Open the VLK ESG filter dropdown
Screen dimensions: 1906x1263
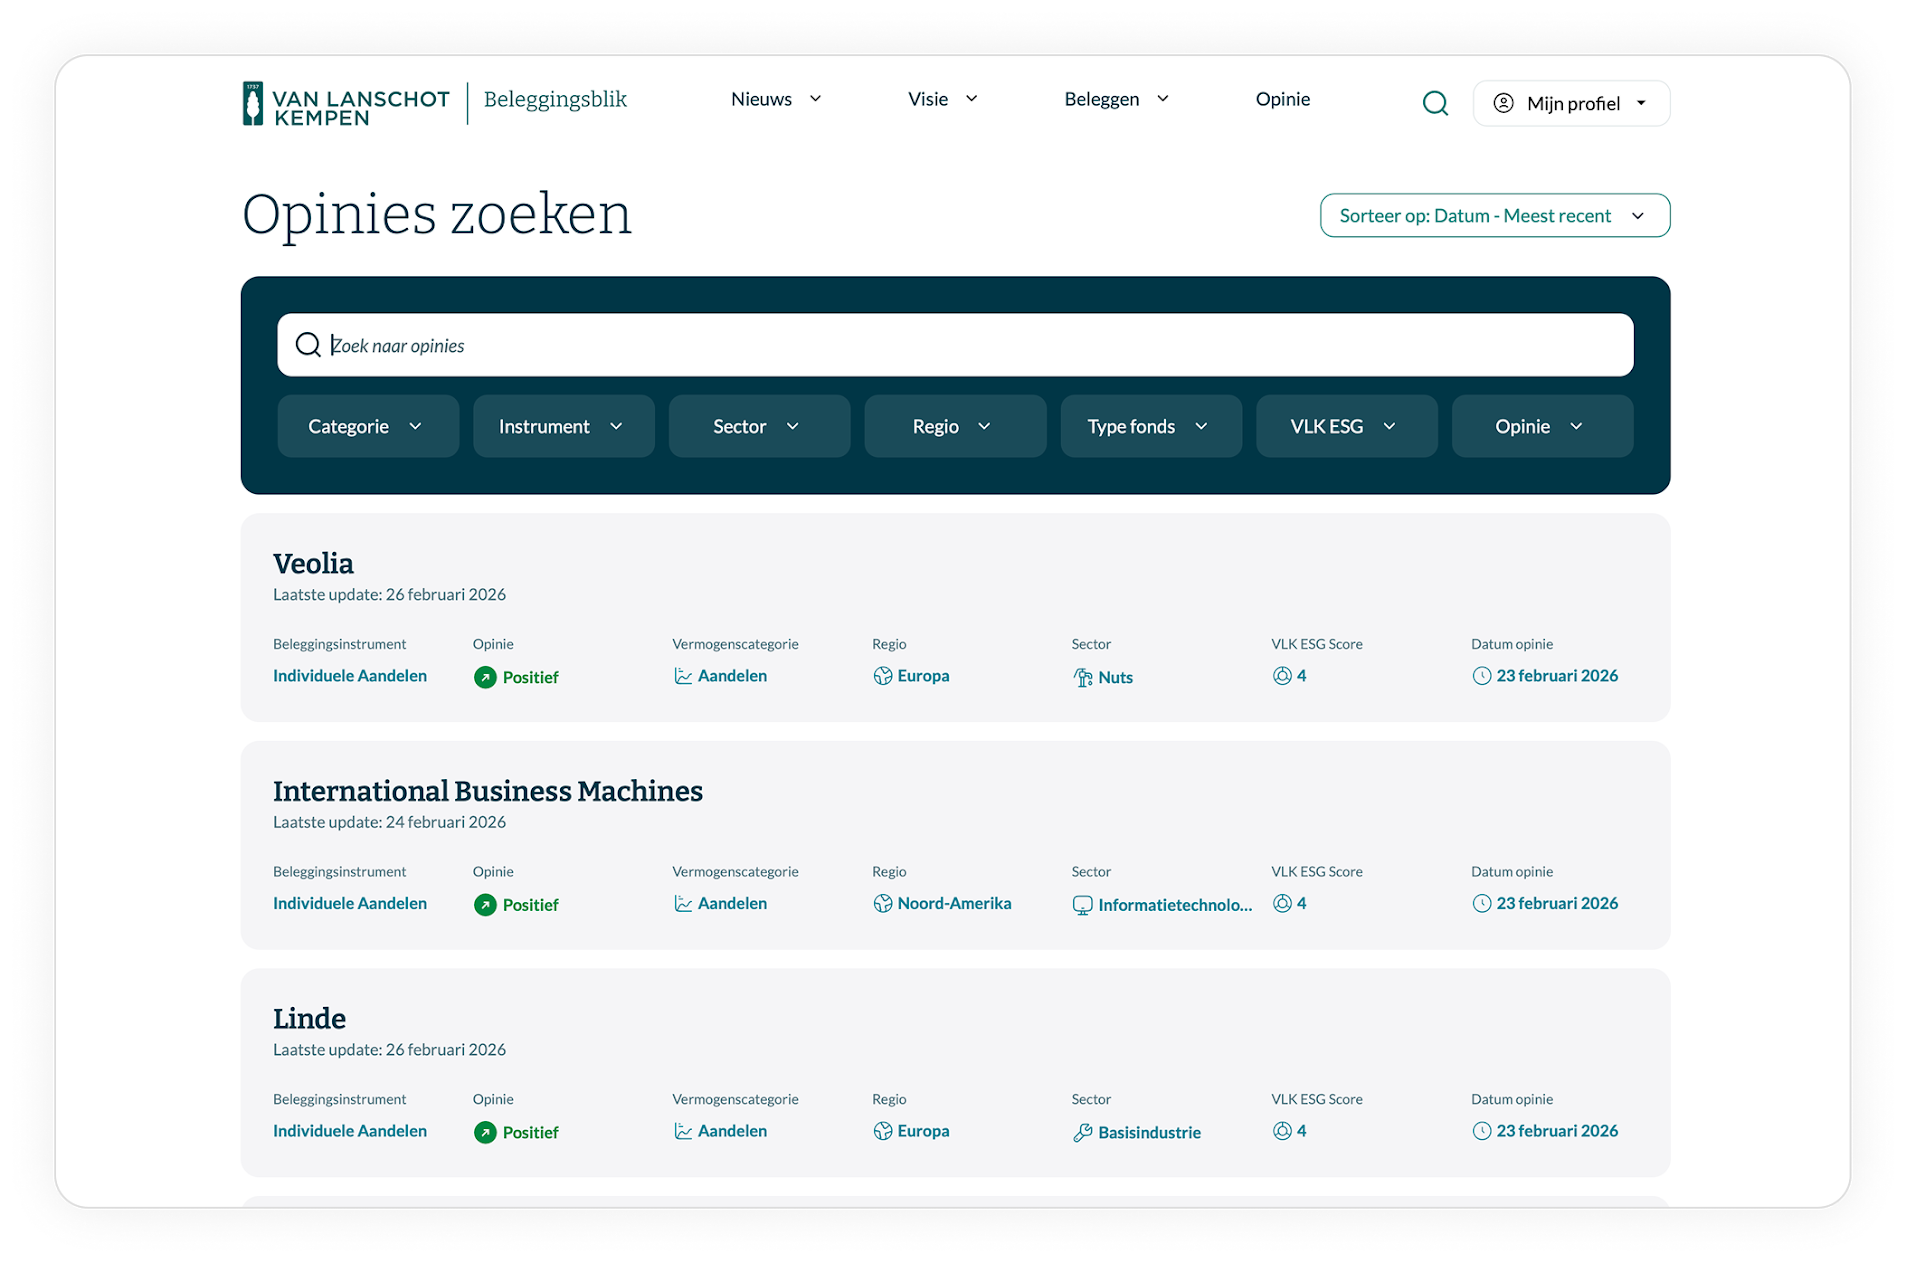pos(1345,427)
